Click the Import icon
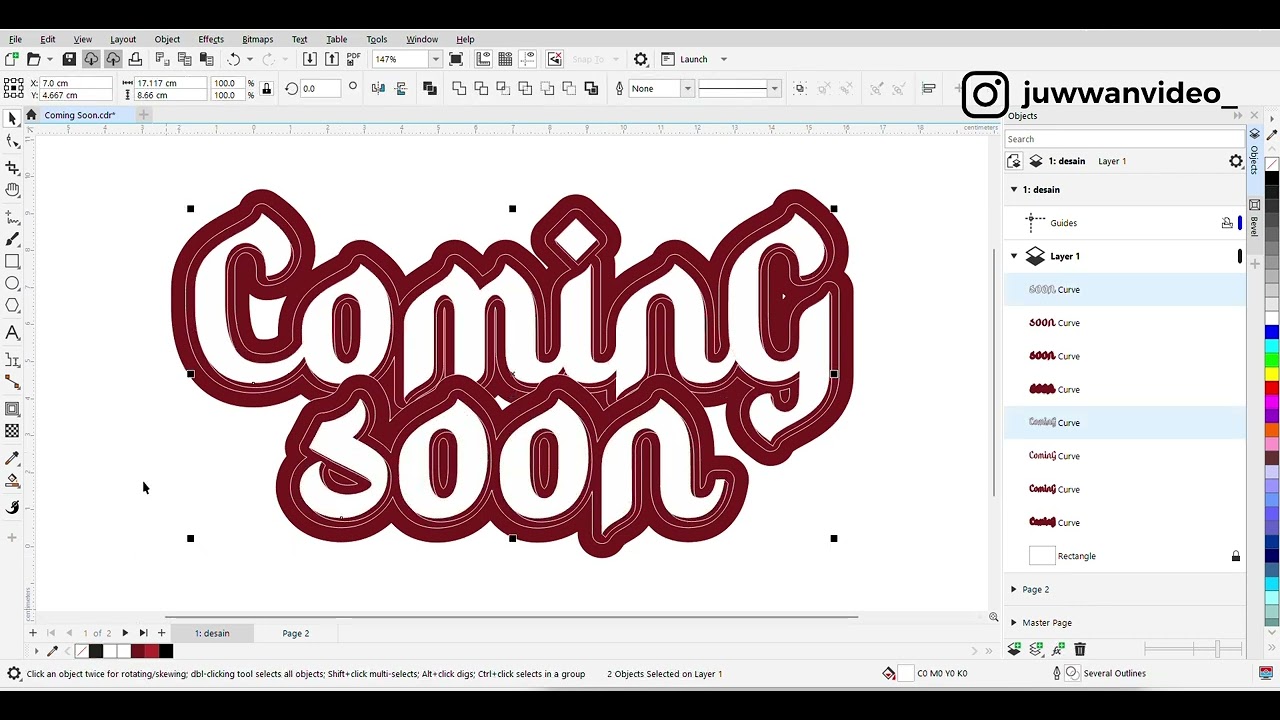This screenshot has height=720, width=1280. coord(310,60)
